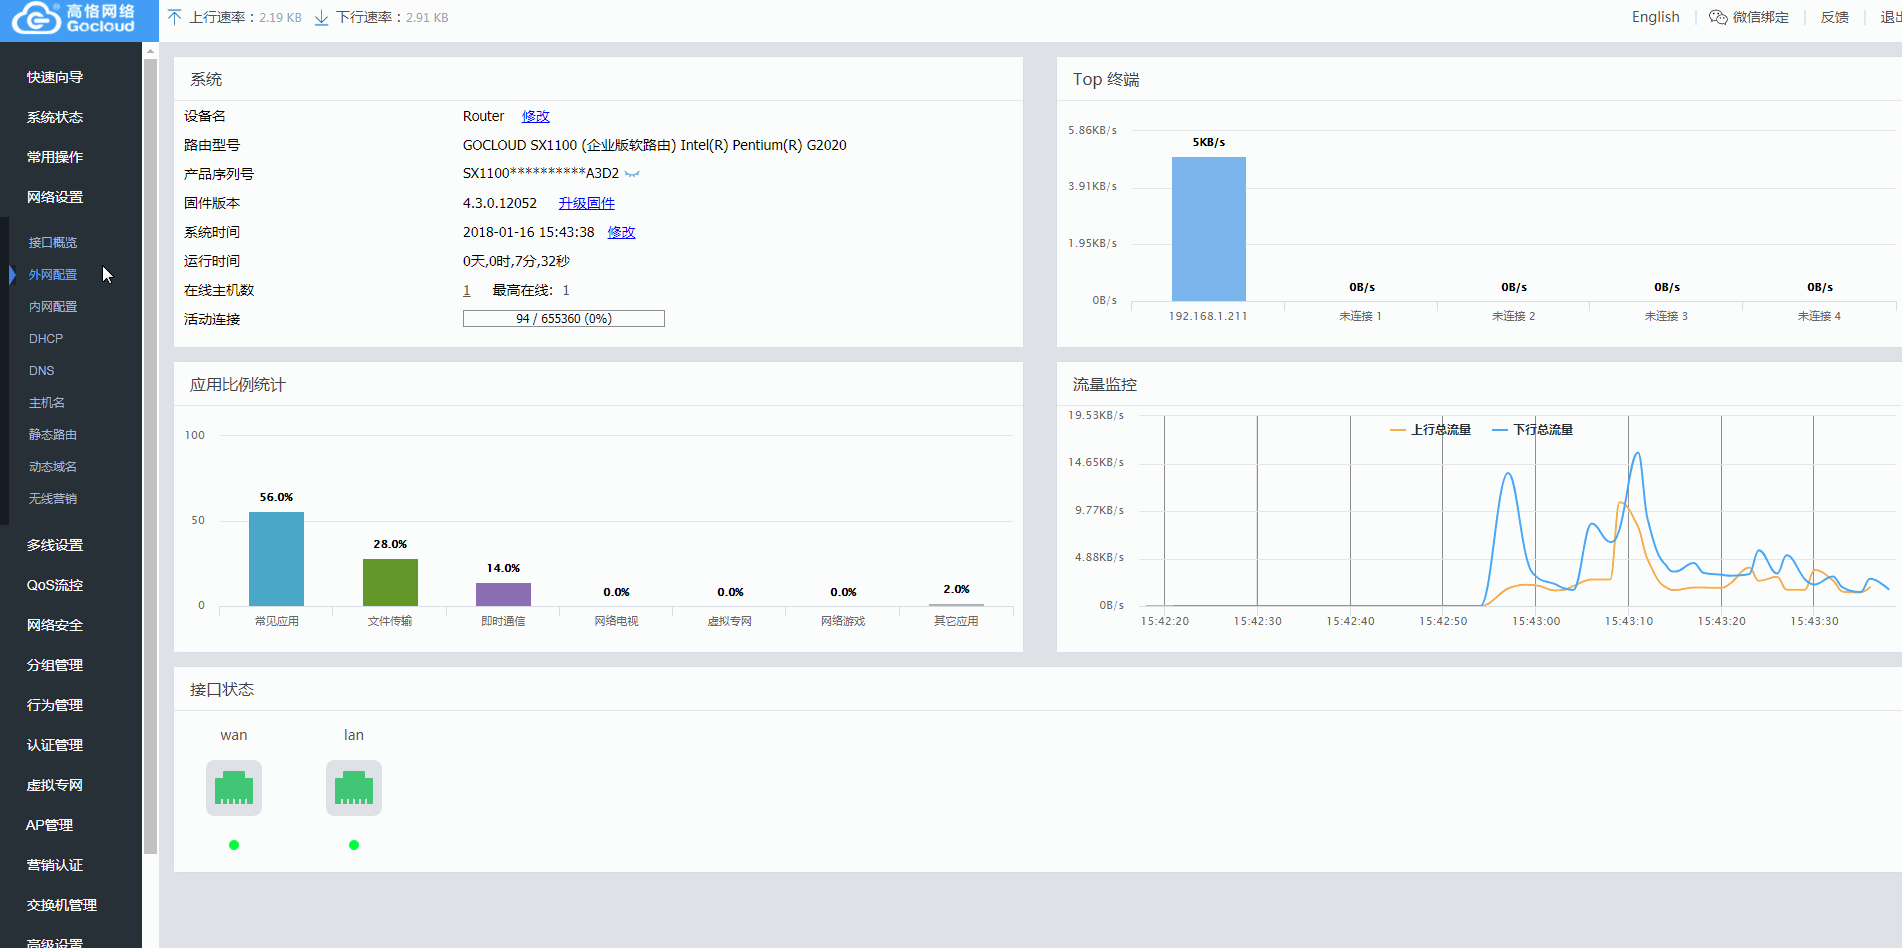Click the upload rate arrow icon
The width and height of the screenshot is (1902, 948).
(x=175, y=17)
